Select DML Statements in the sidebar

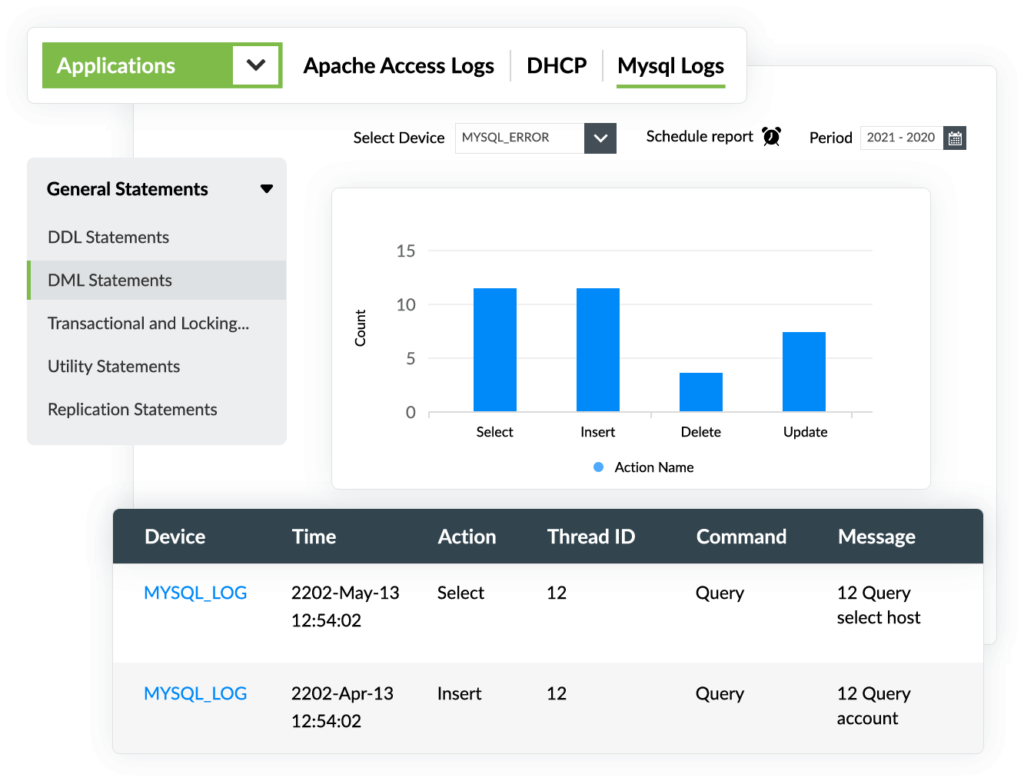(157, 280)
